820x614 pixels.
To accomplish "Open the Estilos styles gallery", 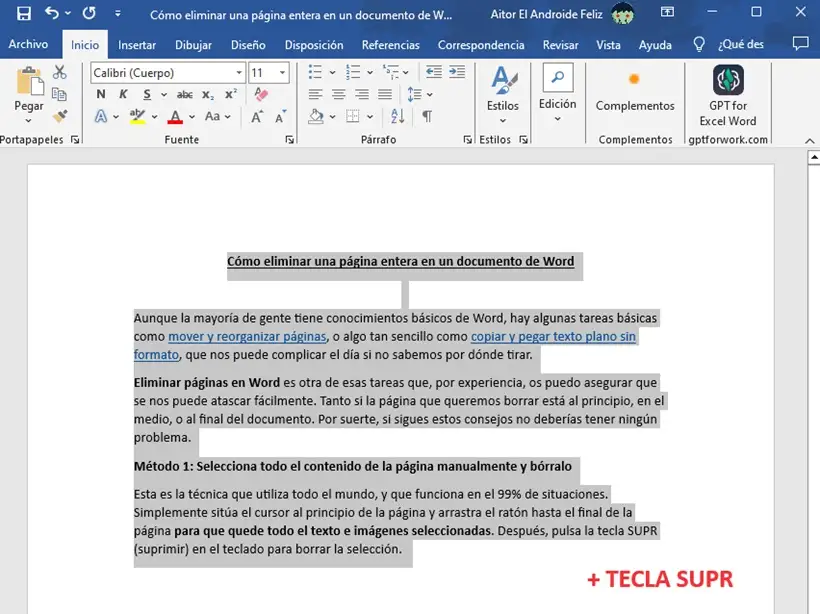I will point(503,95).
